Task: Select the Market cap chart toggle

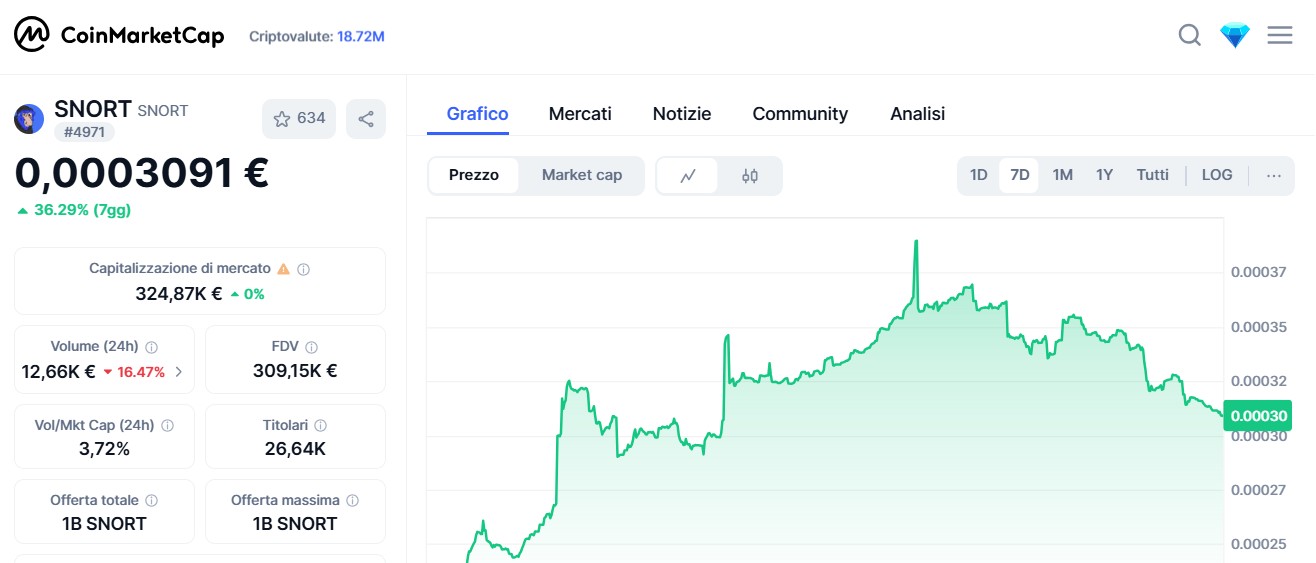Action: click(x=582, y=175)
